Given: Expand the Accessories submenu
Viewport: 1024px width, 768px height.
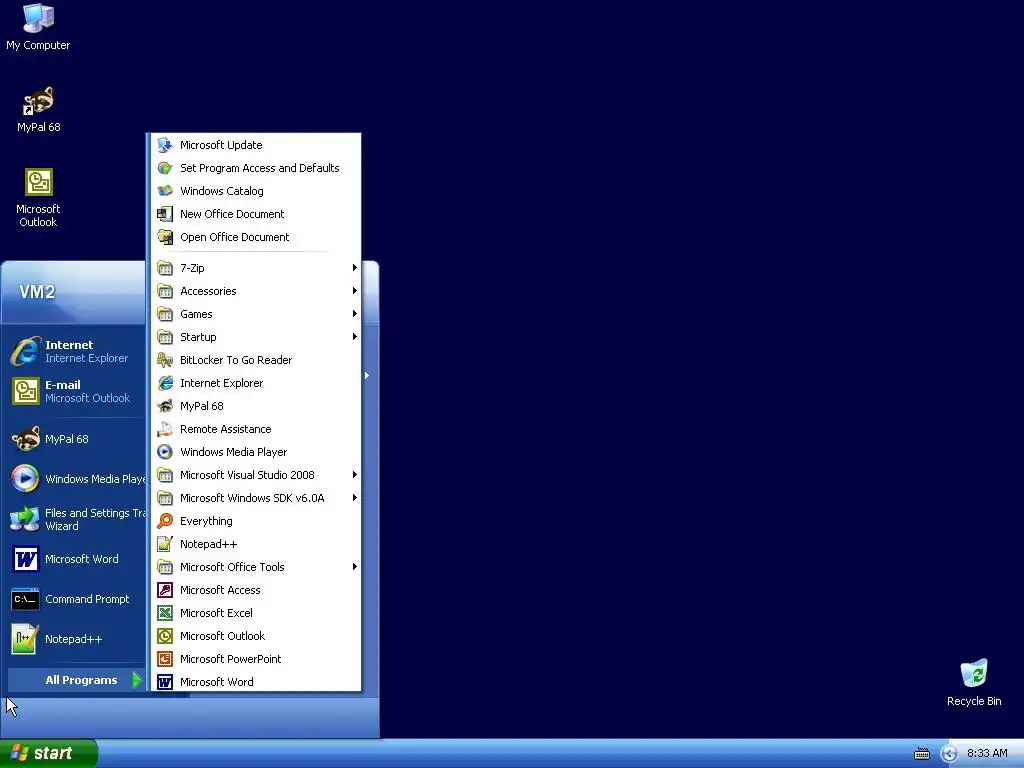Looking at the screenshot, I should 256,291.
